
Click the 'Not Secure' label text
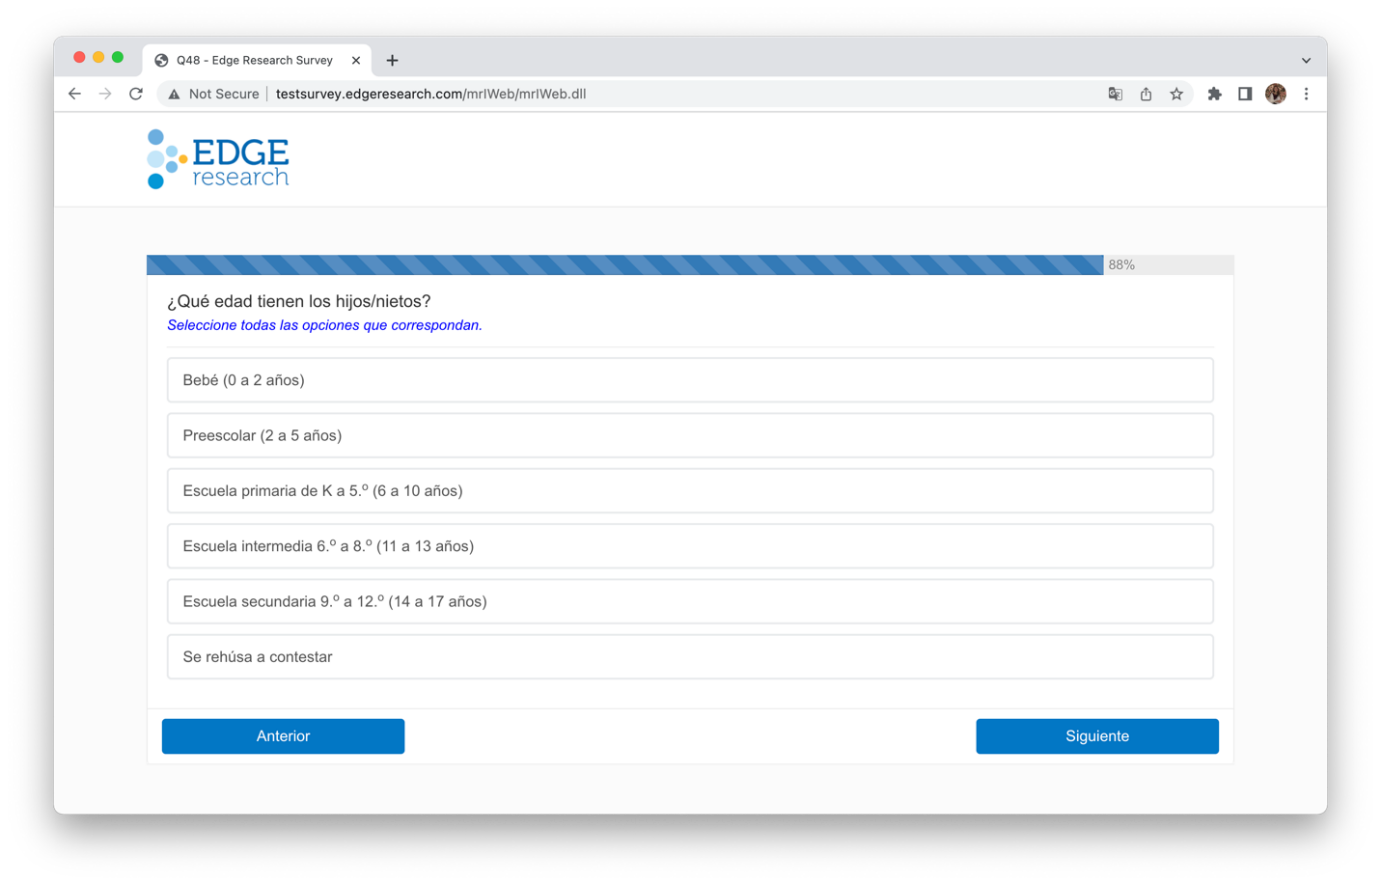pyautogui.click(x=224, y=94)
